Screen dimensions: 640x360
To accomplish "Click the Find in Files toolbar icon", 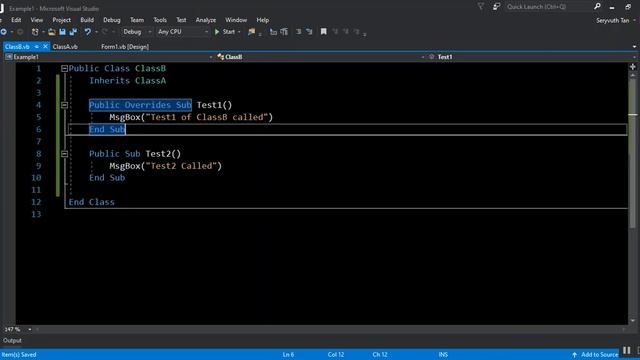I will pos(251,32).
